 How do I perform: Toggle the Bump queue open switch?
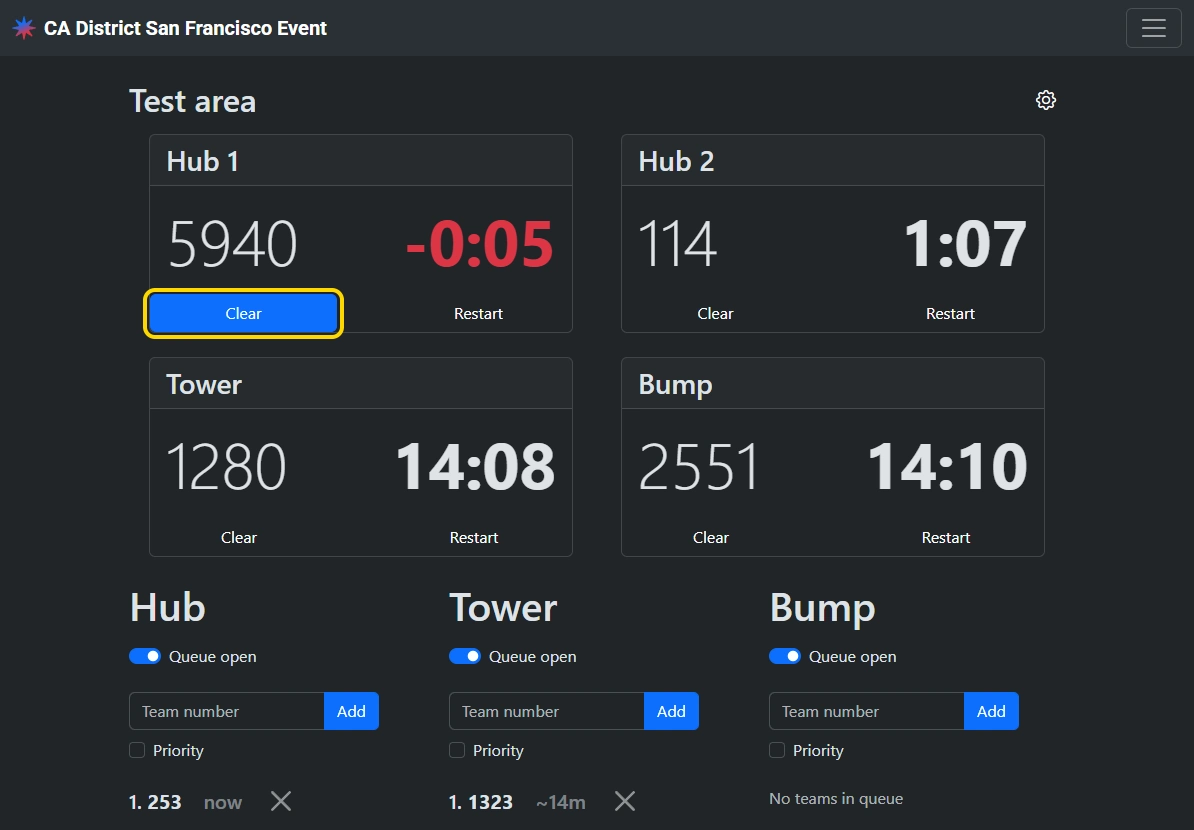785,657
